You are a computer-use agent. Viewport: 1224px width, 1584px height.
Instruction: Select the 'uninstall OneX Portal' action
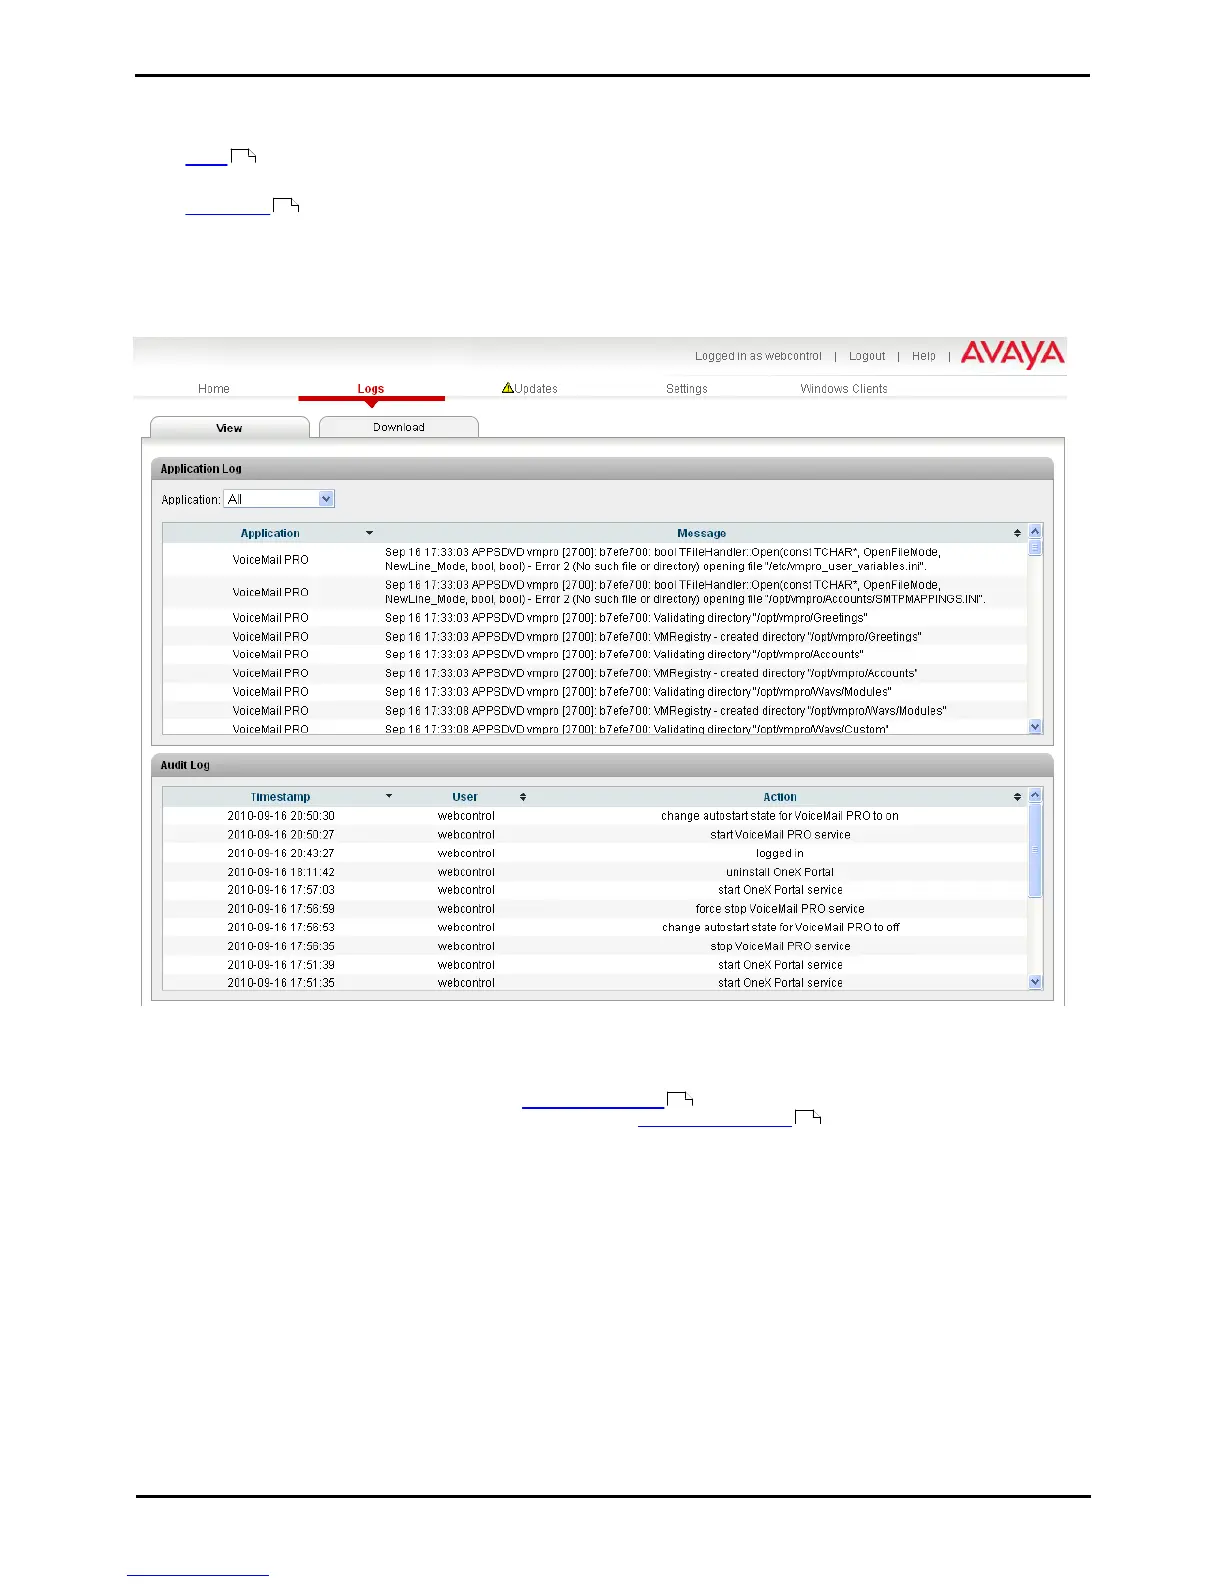(x=780, y=872)
